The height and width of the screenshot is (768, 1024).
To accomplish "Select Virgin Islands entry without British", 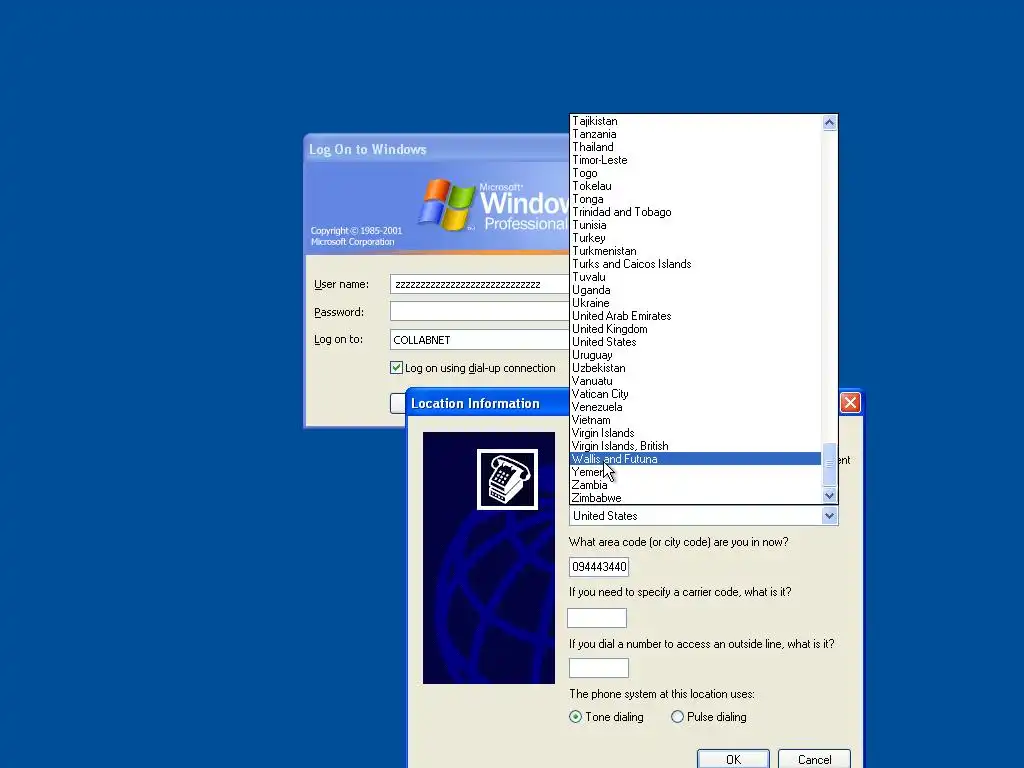I will click(x=696, y=433).
